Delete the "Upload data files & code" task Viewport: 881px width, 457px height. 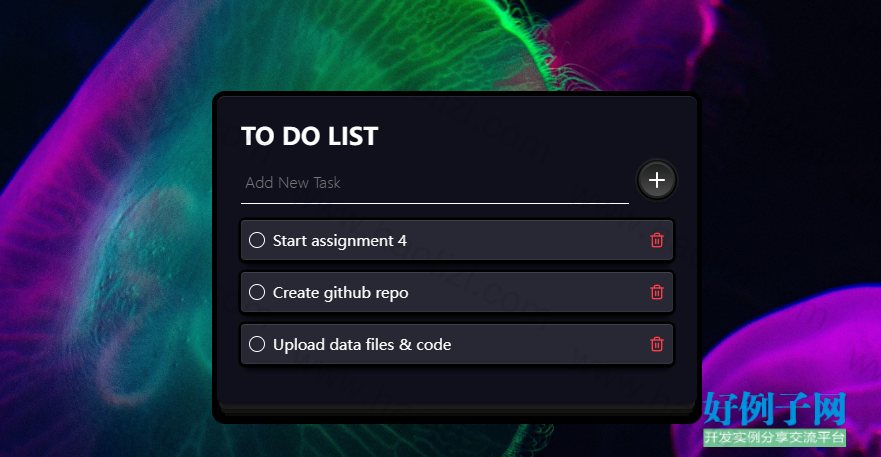657,344
